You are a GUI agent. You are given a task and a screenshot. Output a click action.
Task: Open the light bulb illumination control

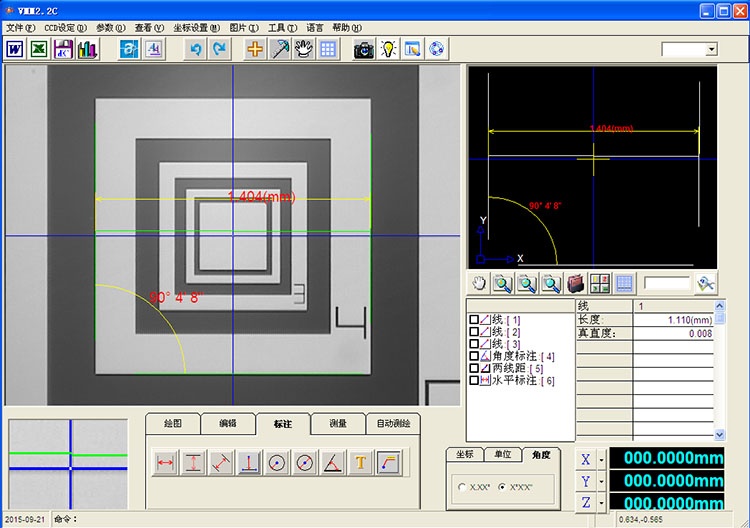pyautogui.click(x=388, y=49)
